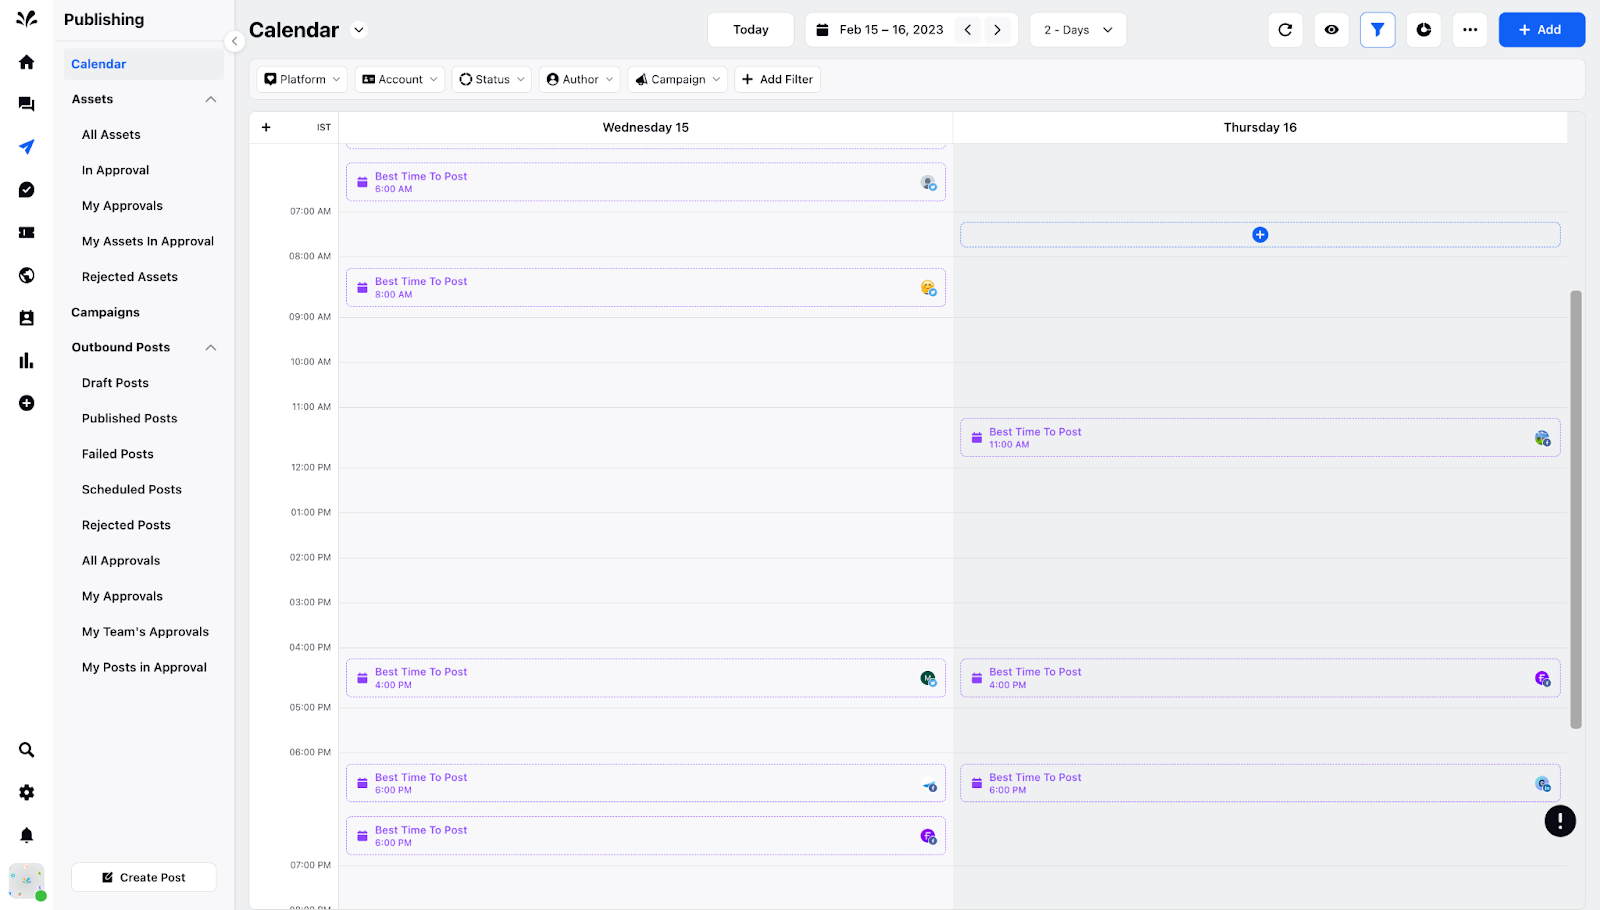
Task: Go to previous date range arrow
Action: [x=968, y=30]
